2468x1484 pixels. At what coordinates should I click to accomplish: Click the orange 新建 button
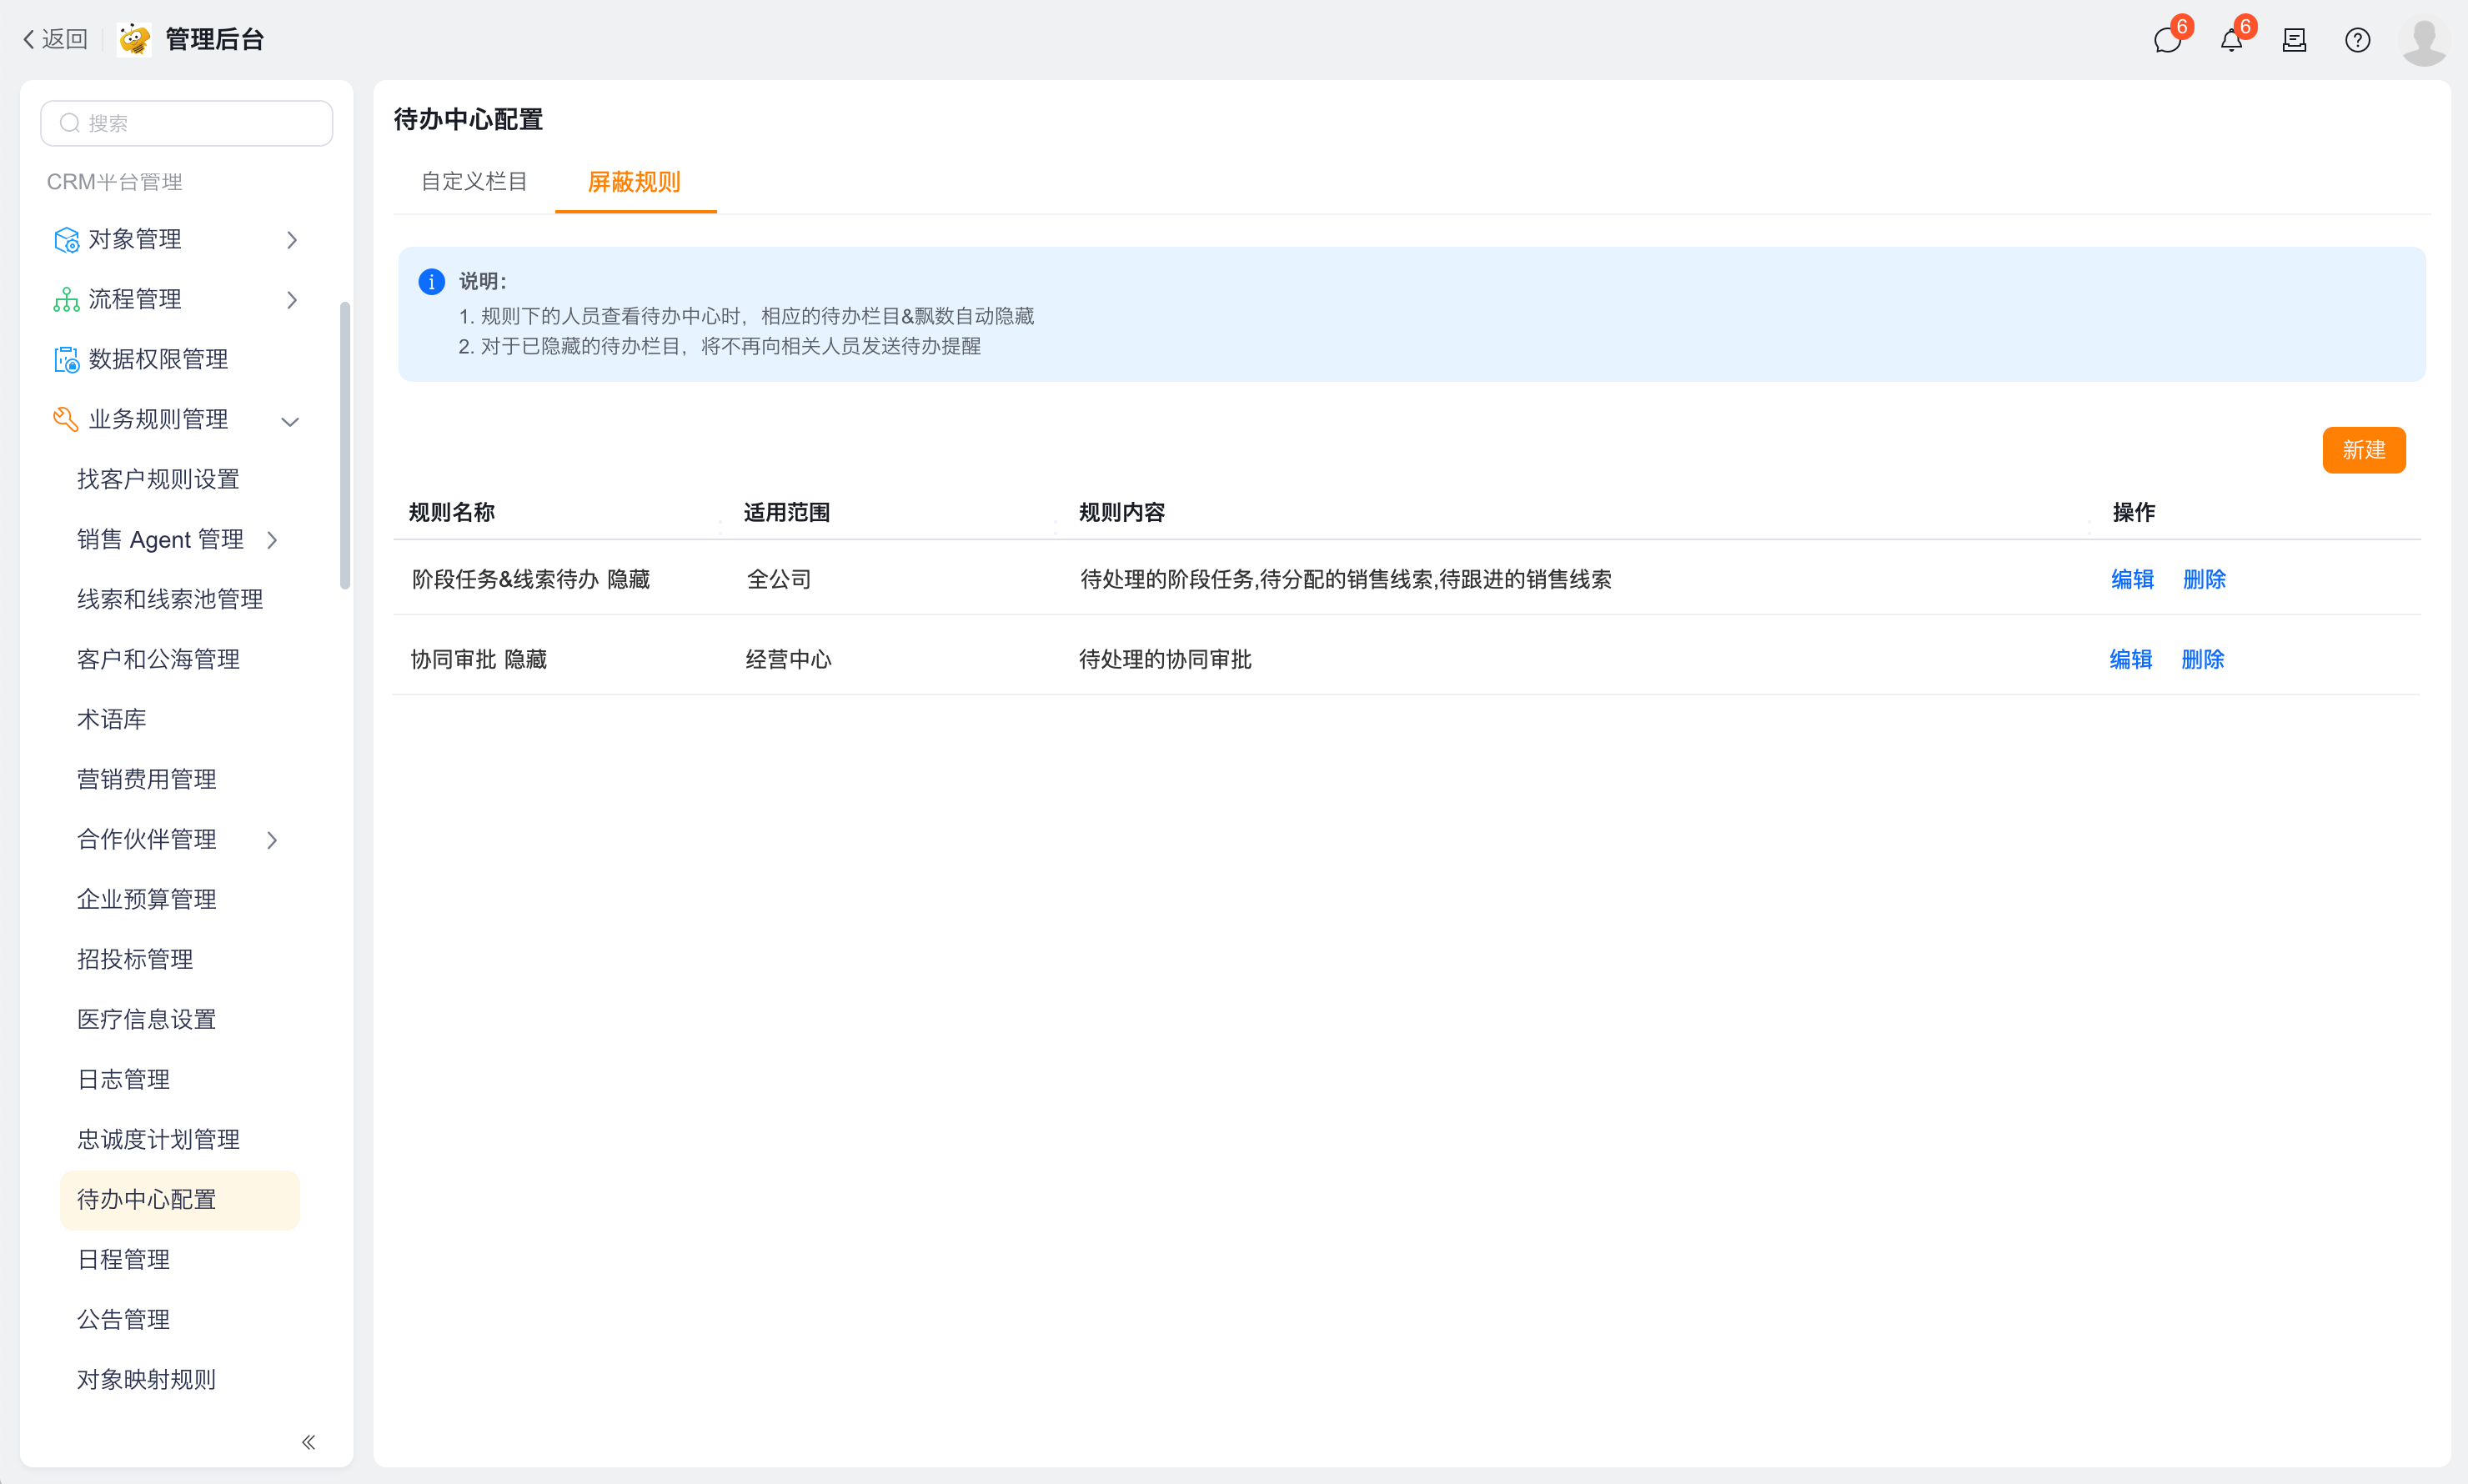click(x=2362, y=450)
